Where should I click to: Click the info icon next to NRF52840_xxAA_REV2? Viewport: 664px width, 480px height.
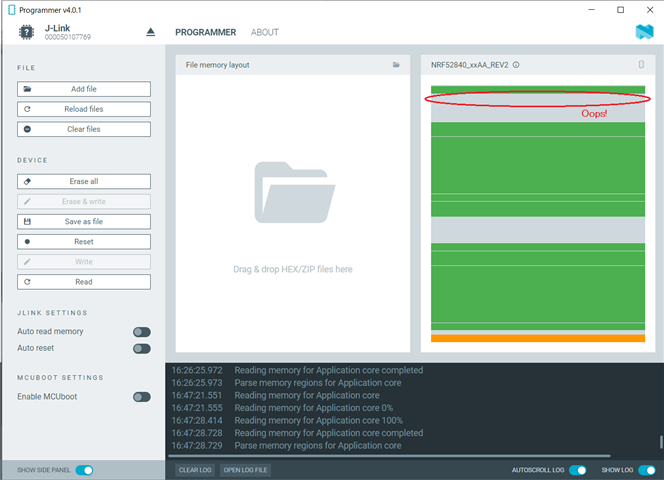click(516, 65)
